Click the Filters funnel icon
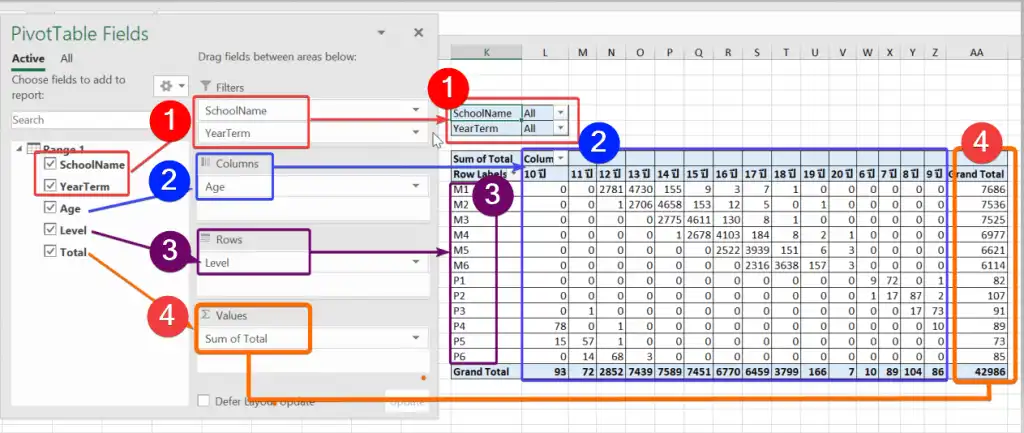This screenshot has height=433, width=1024. pos(206,87)
